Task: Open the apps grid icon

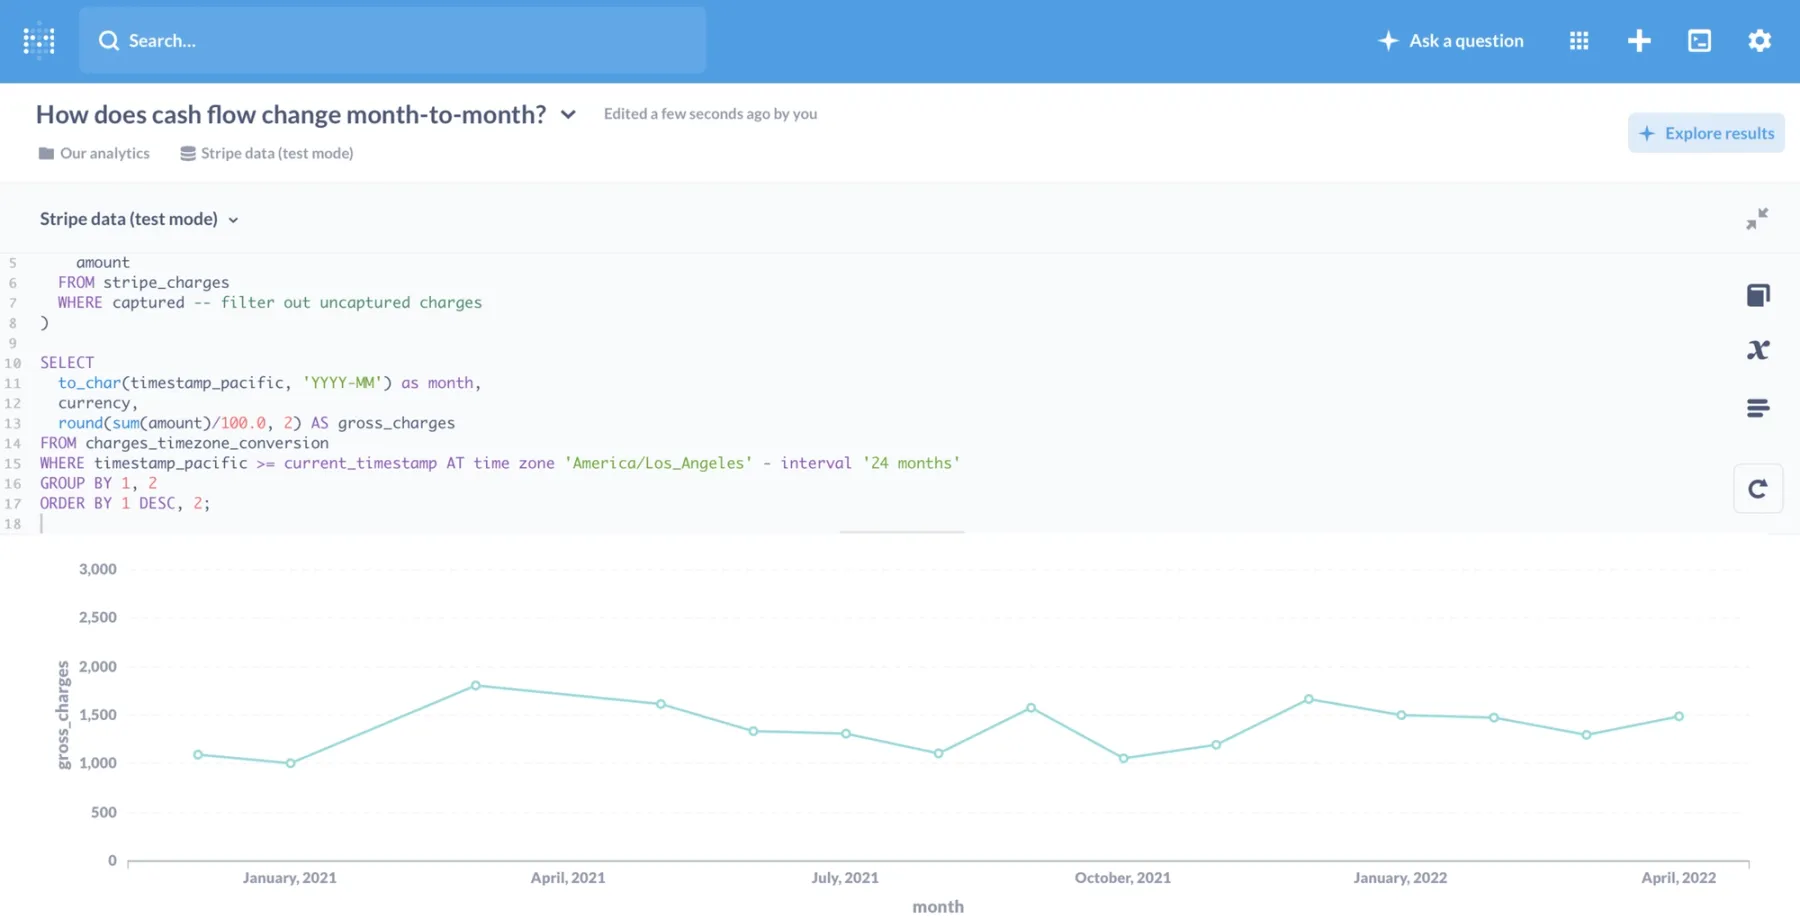Action: pyautogui.click(x=1578, y=41)
